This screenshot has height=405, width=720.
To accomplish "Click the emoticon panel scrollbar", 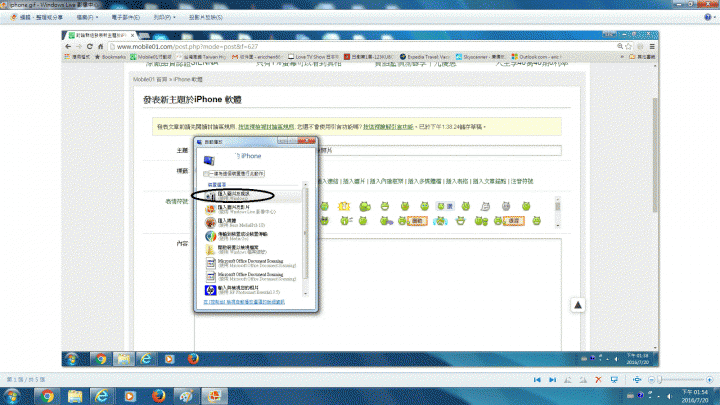I will click(x=558, y=212).
